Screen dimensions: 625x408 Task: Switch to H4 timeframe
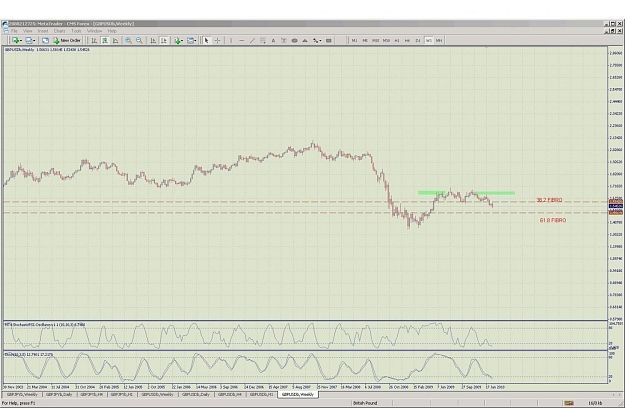[x=407, y=40]
